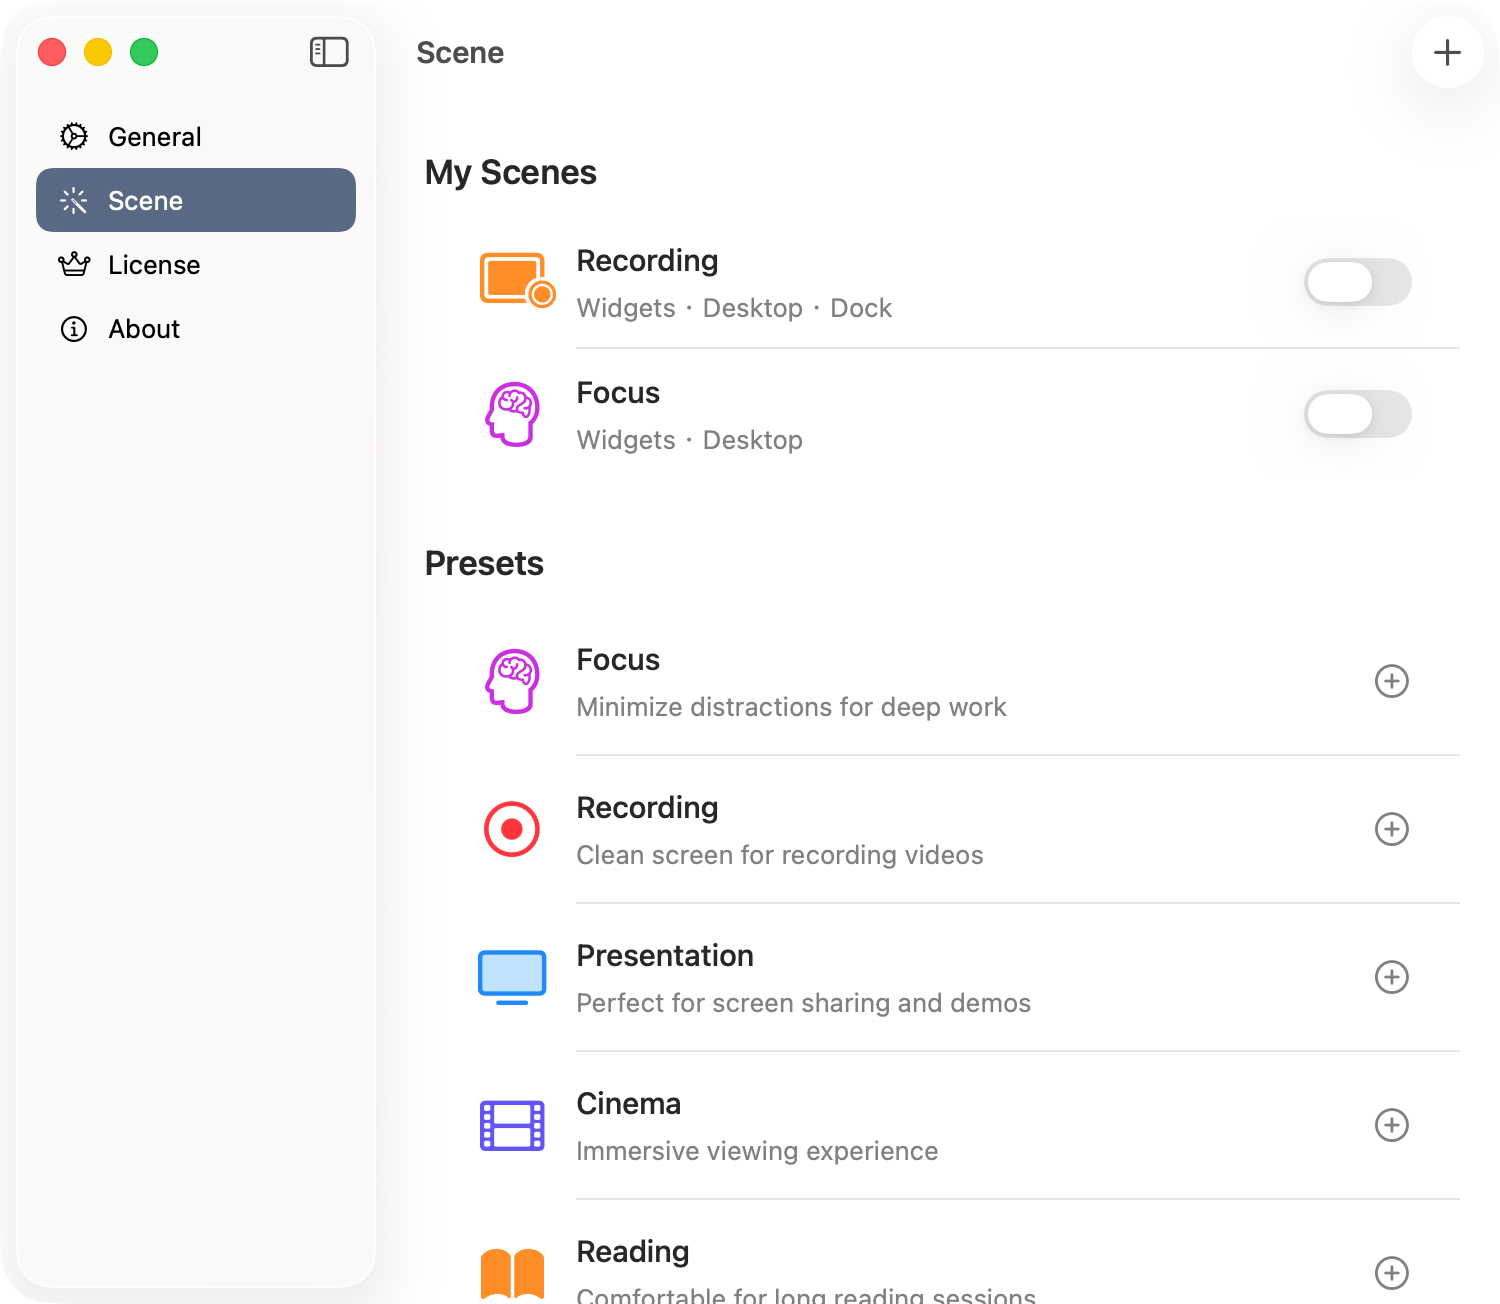This screenshot has width=1500, height=1304.
Task: Add the Focus preset scene
Action: (1391, 681)
